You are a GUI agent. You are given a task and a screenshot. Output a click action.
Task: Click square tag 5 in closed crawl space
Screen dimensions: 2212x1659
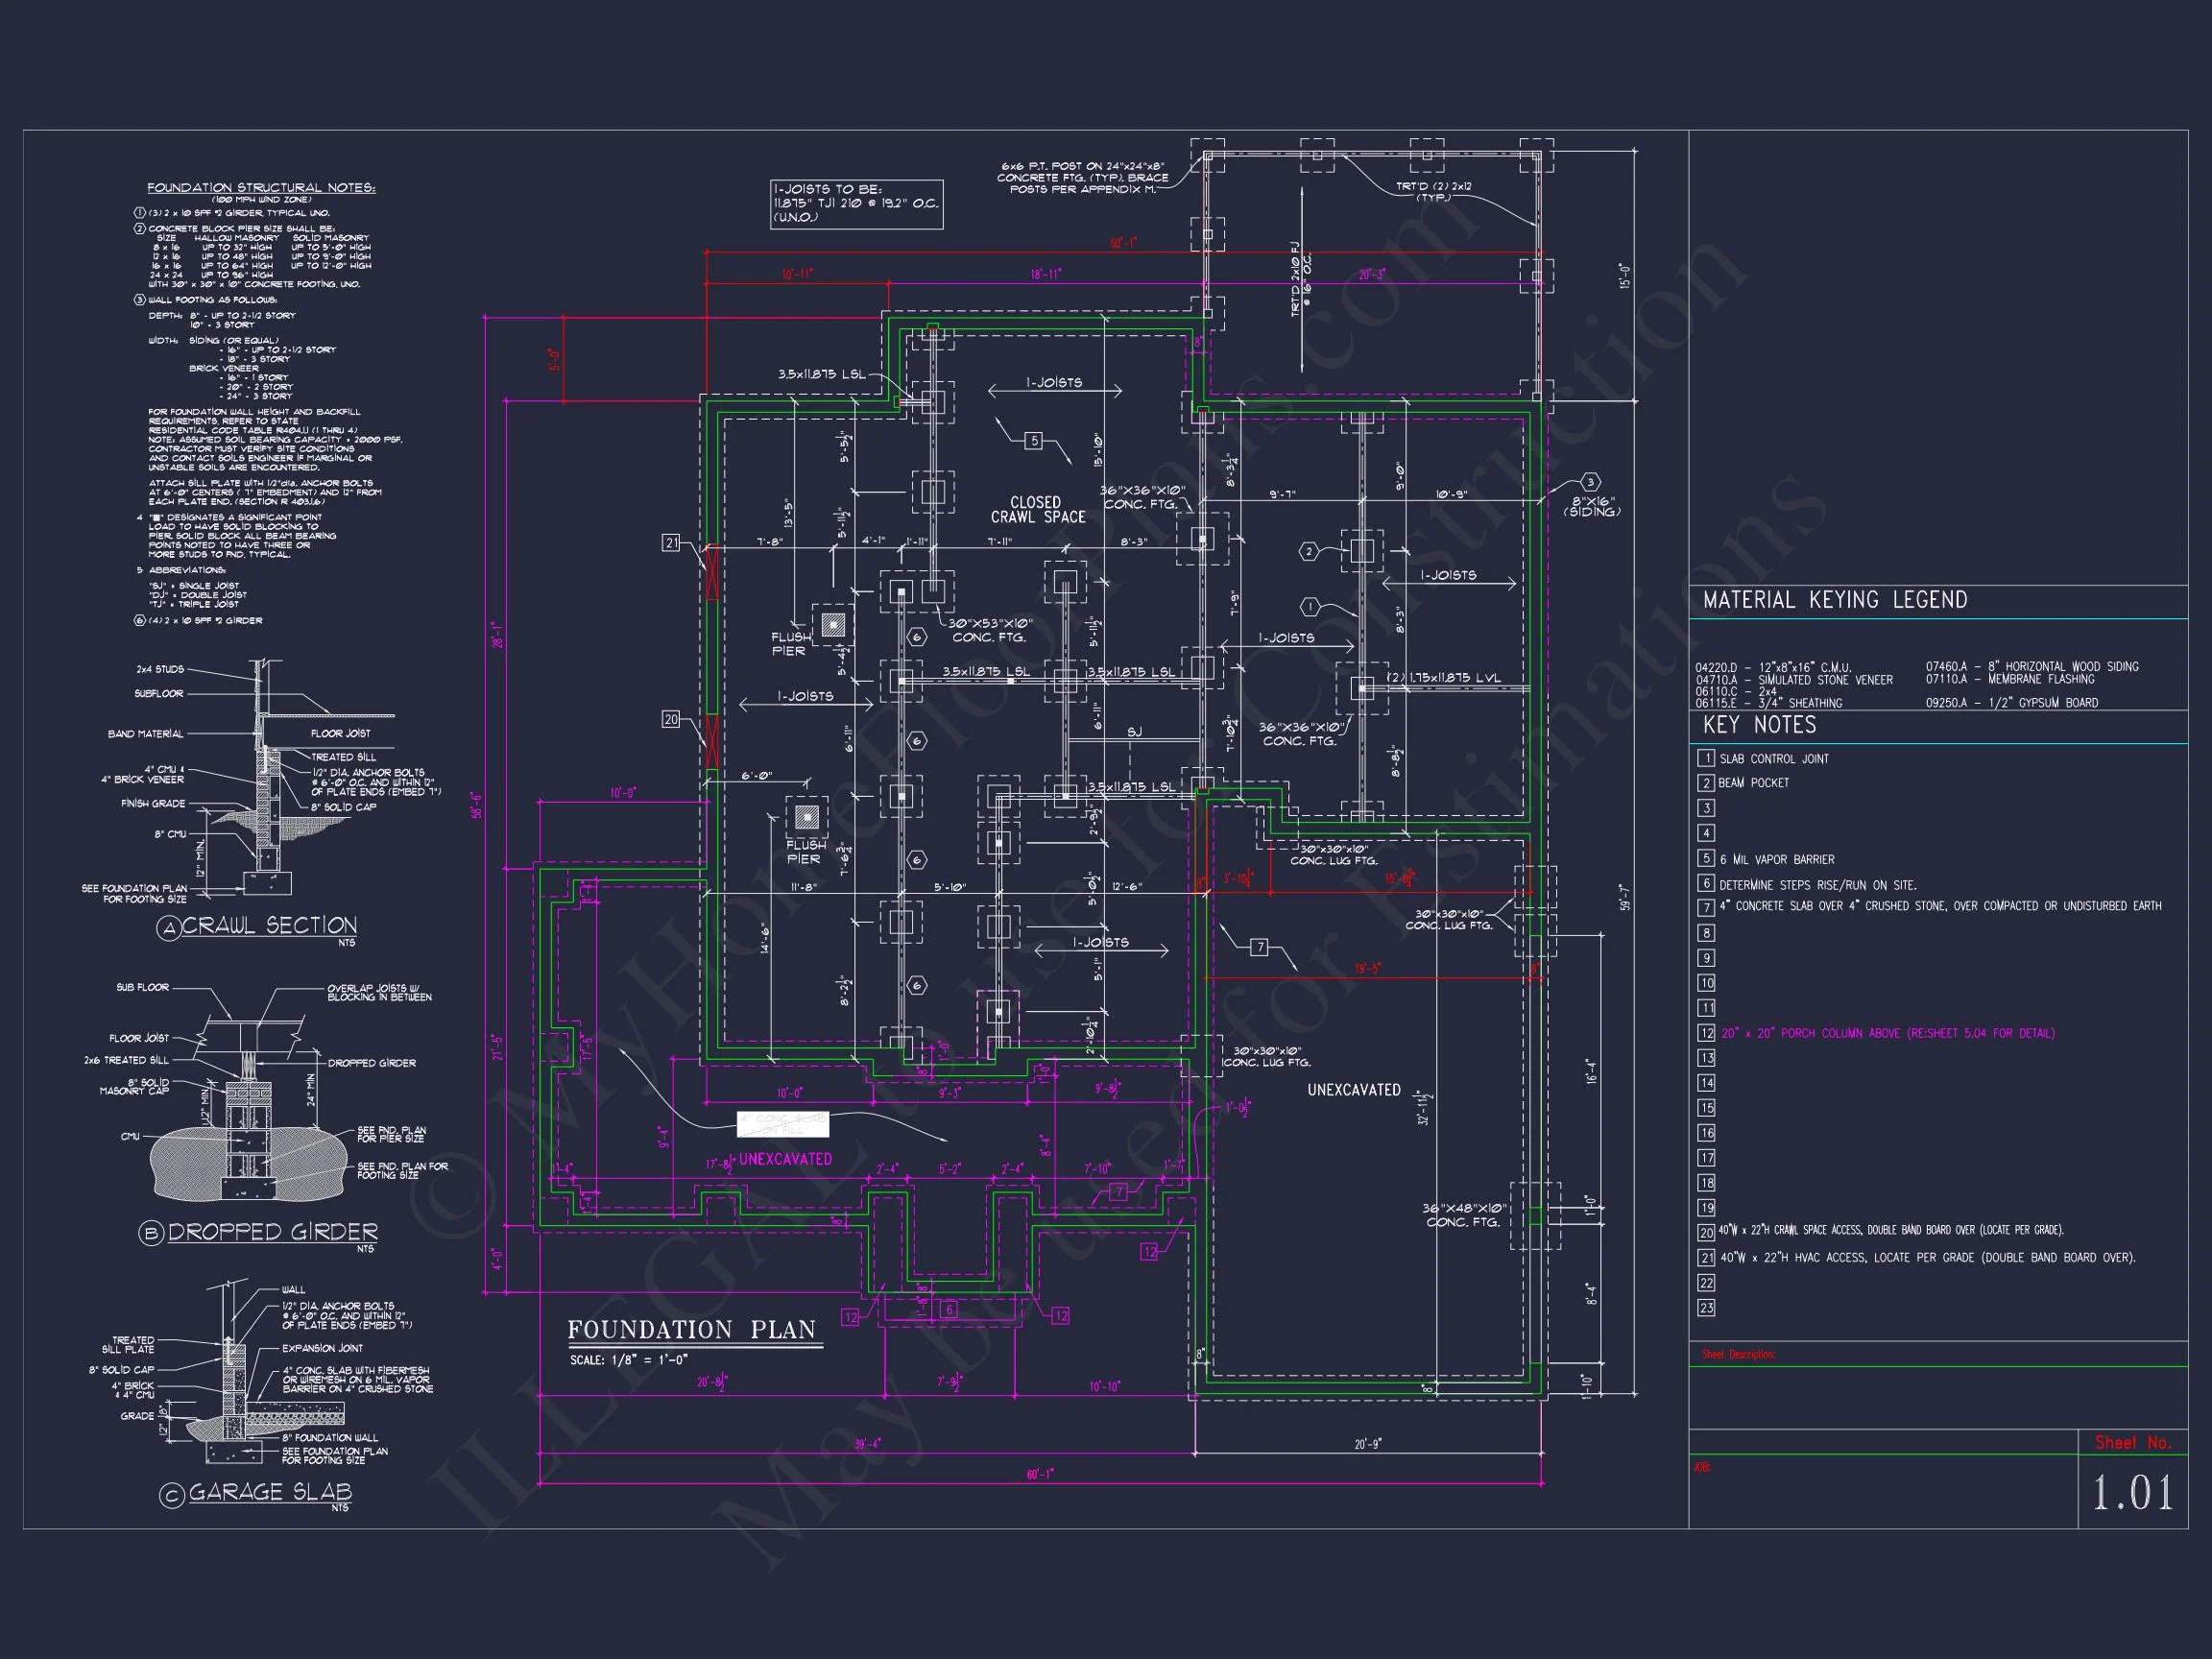(1034, 440)
